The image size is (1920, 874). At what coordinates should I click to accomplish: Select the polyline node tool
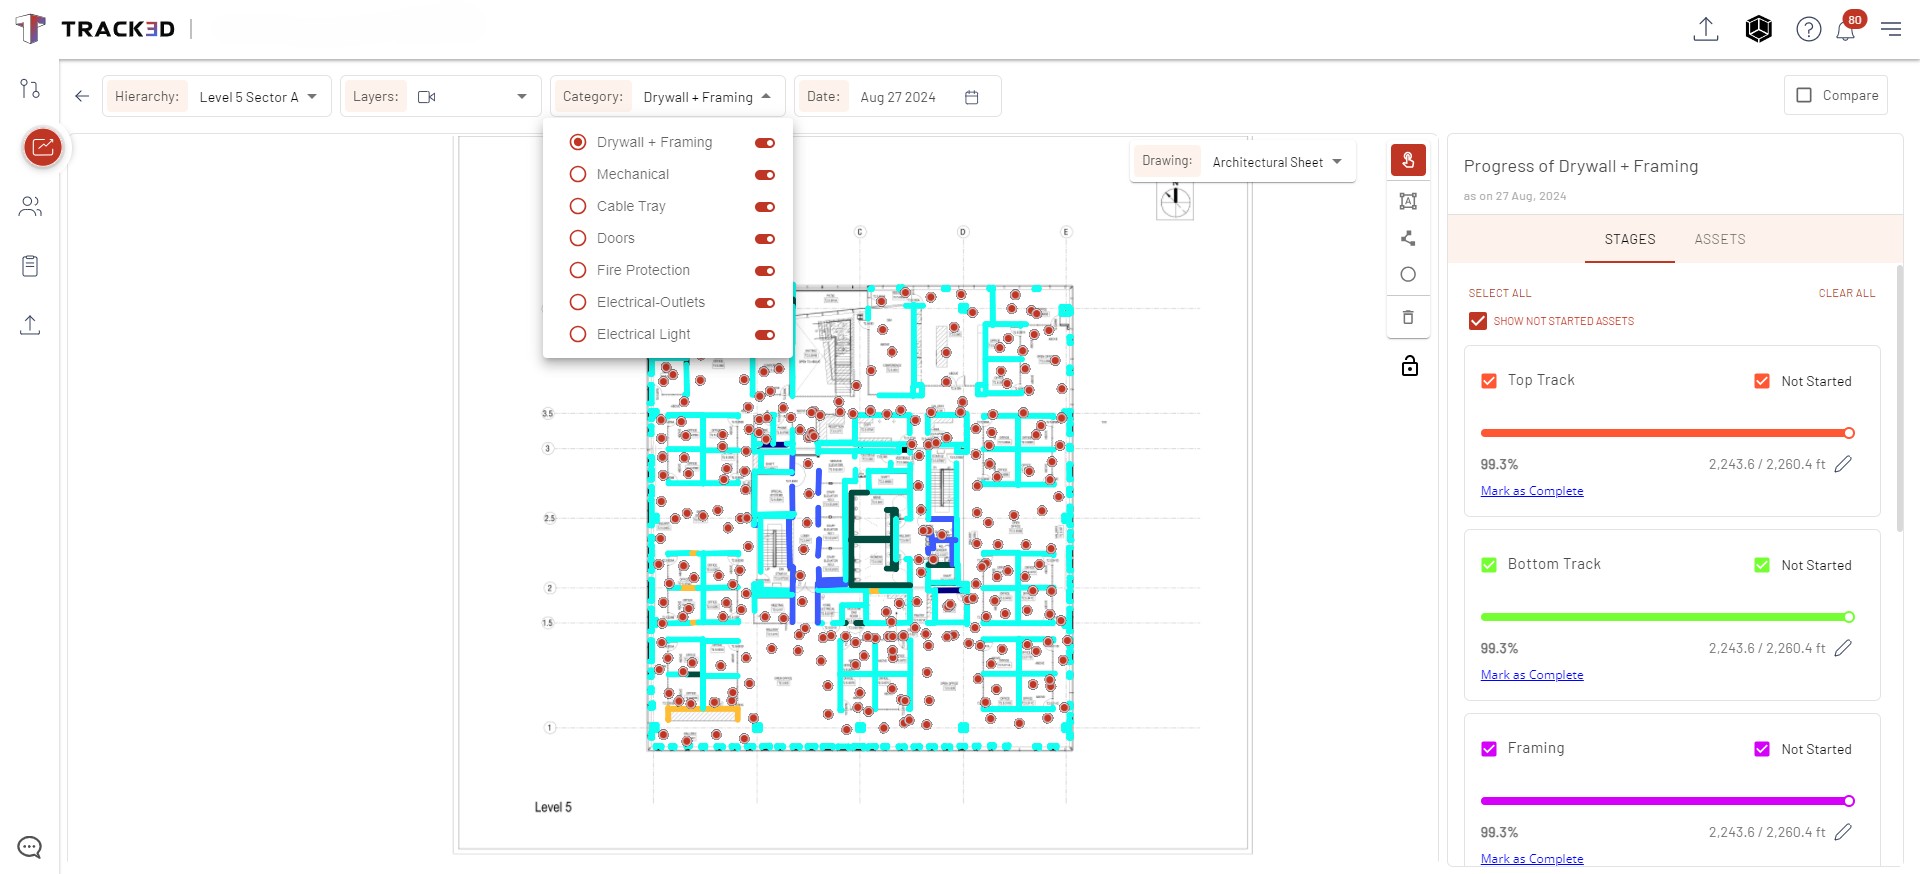point(1408,238)
